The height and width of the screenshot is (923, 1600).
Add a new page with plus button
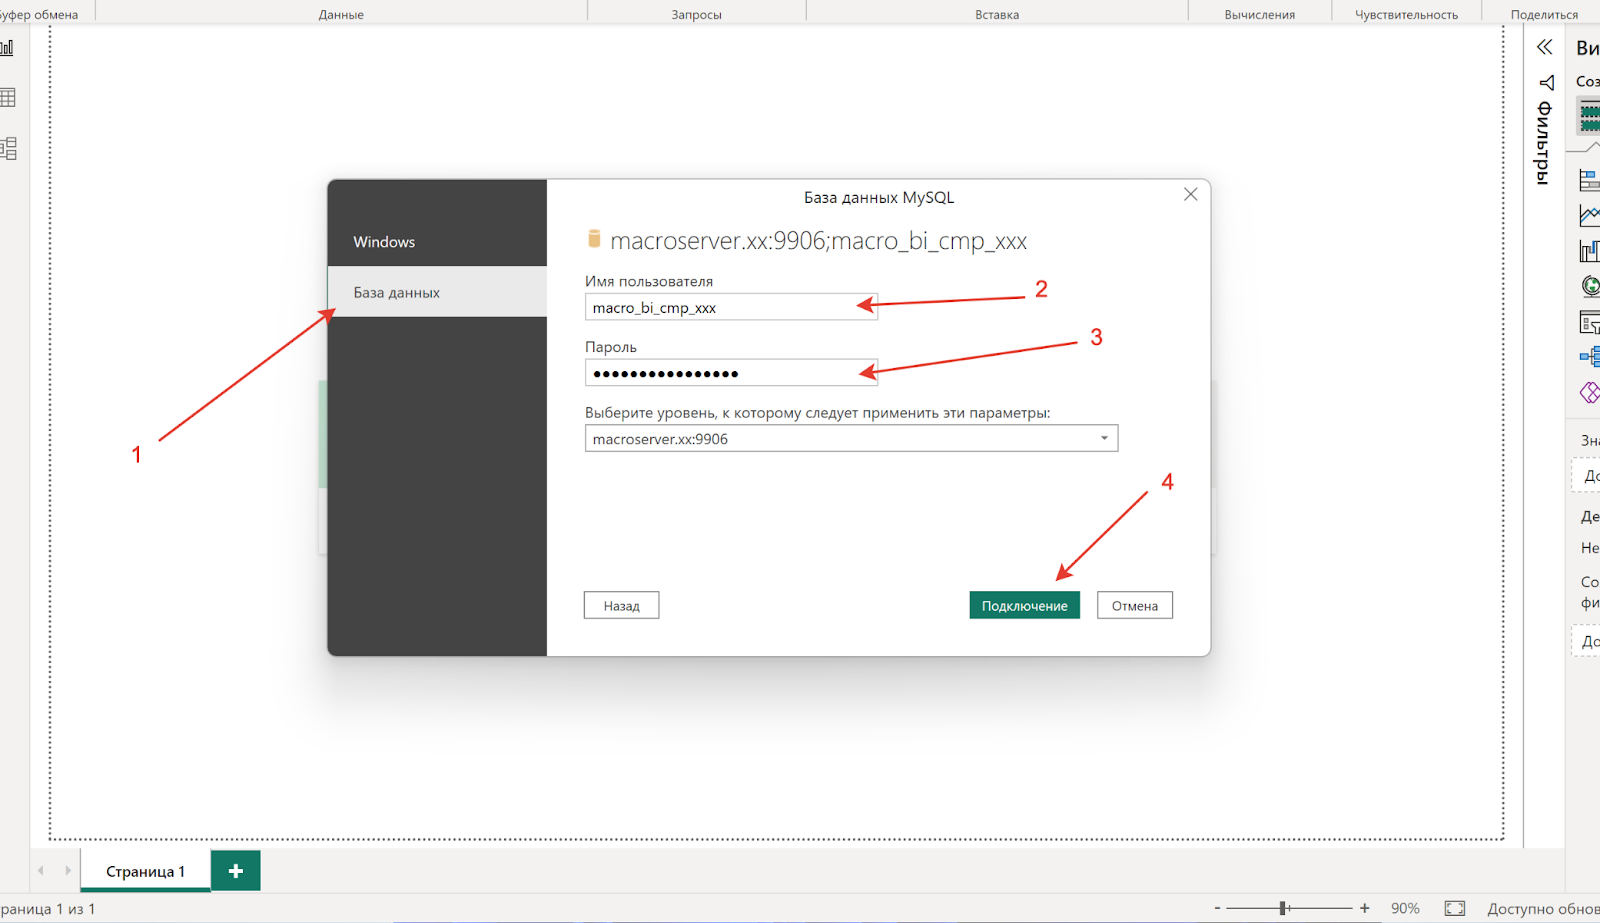[236, 871]
